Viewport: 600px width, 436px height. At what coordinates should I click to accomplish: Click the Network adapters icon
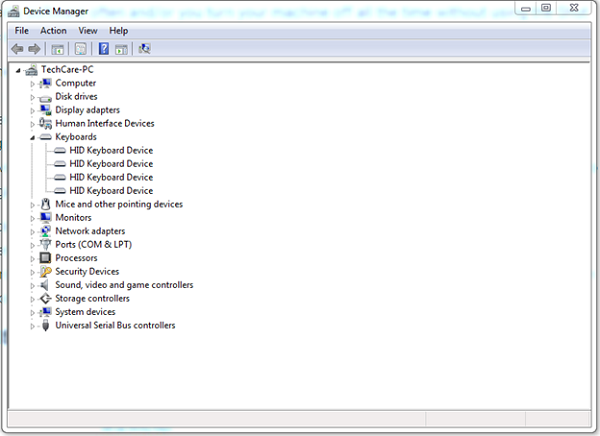tap(45, 231)
